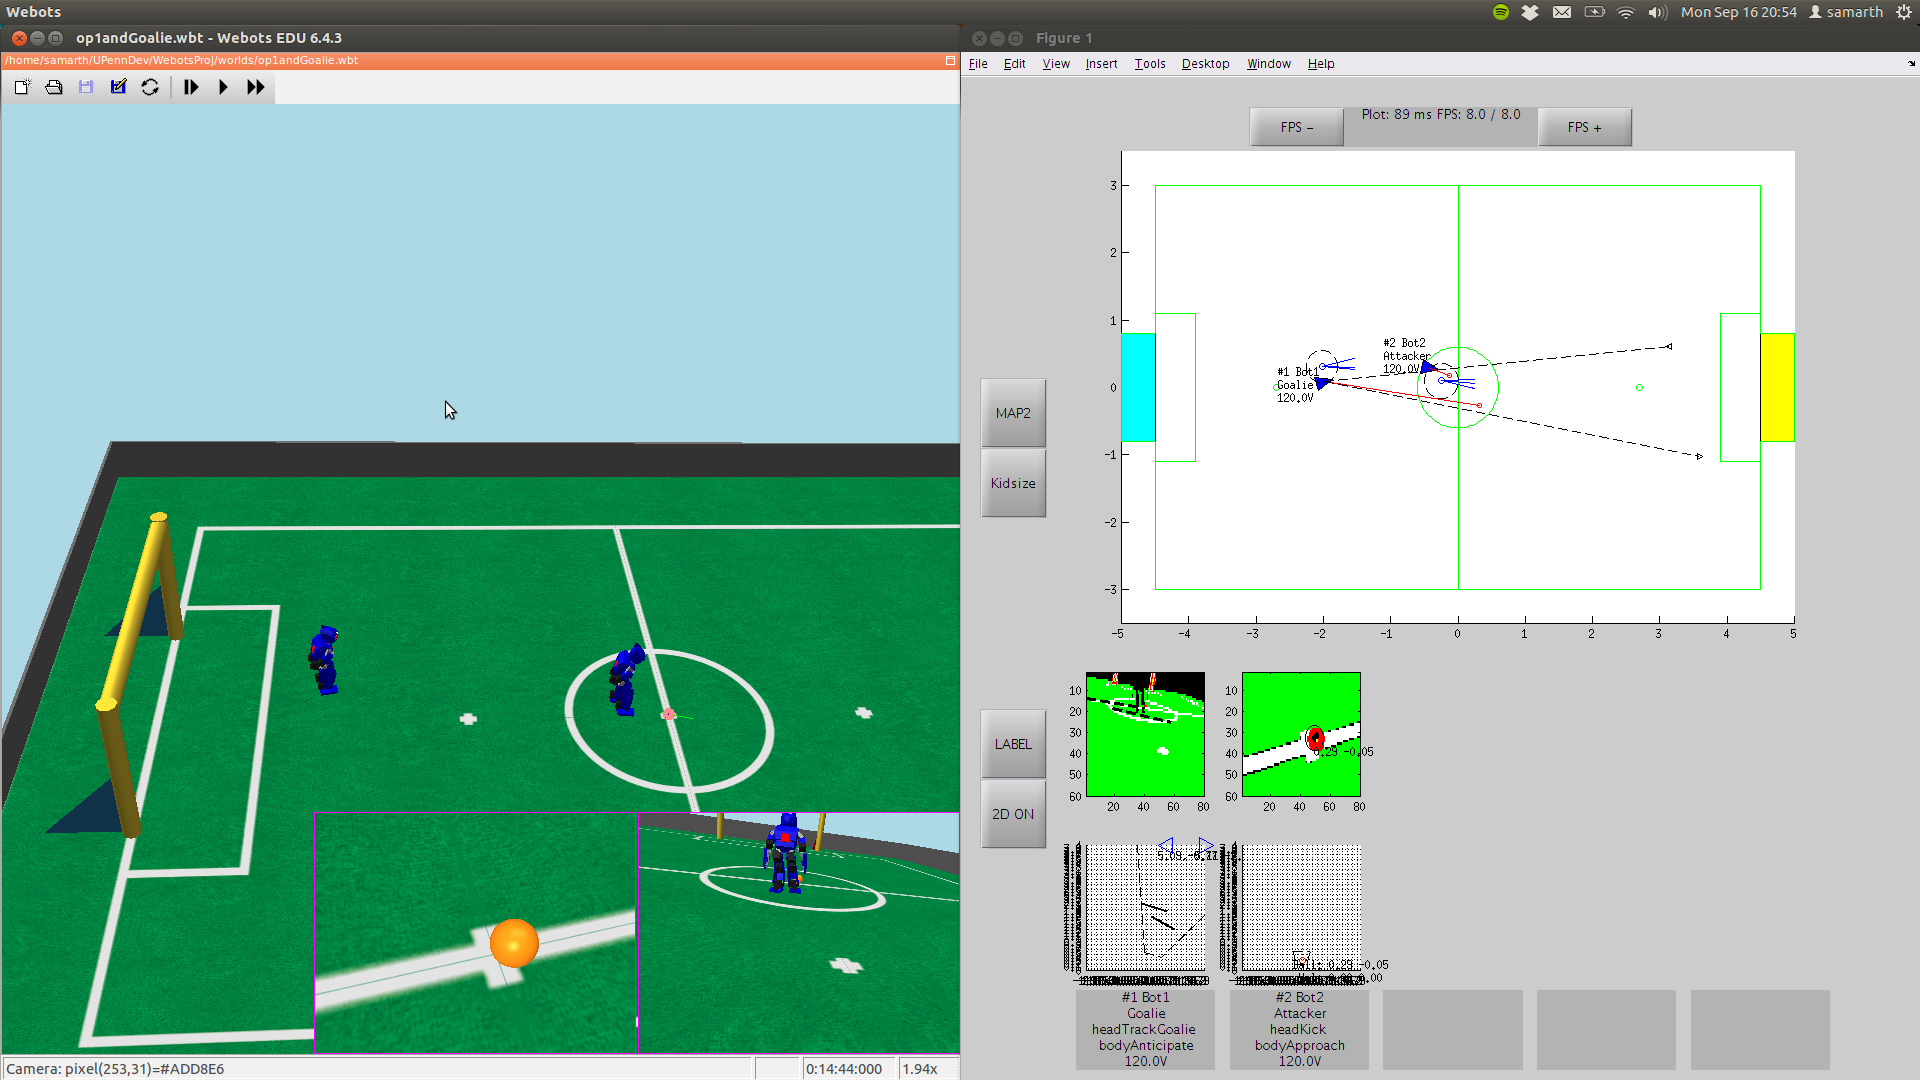The image size is (1920, 1080).
Task: Open the sound volume indicator
Action: click(x=1658, y=12)
